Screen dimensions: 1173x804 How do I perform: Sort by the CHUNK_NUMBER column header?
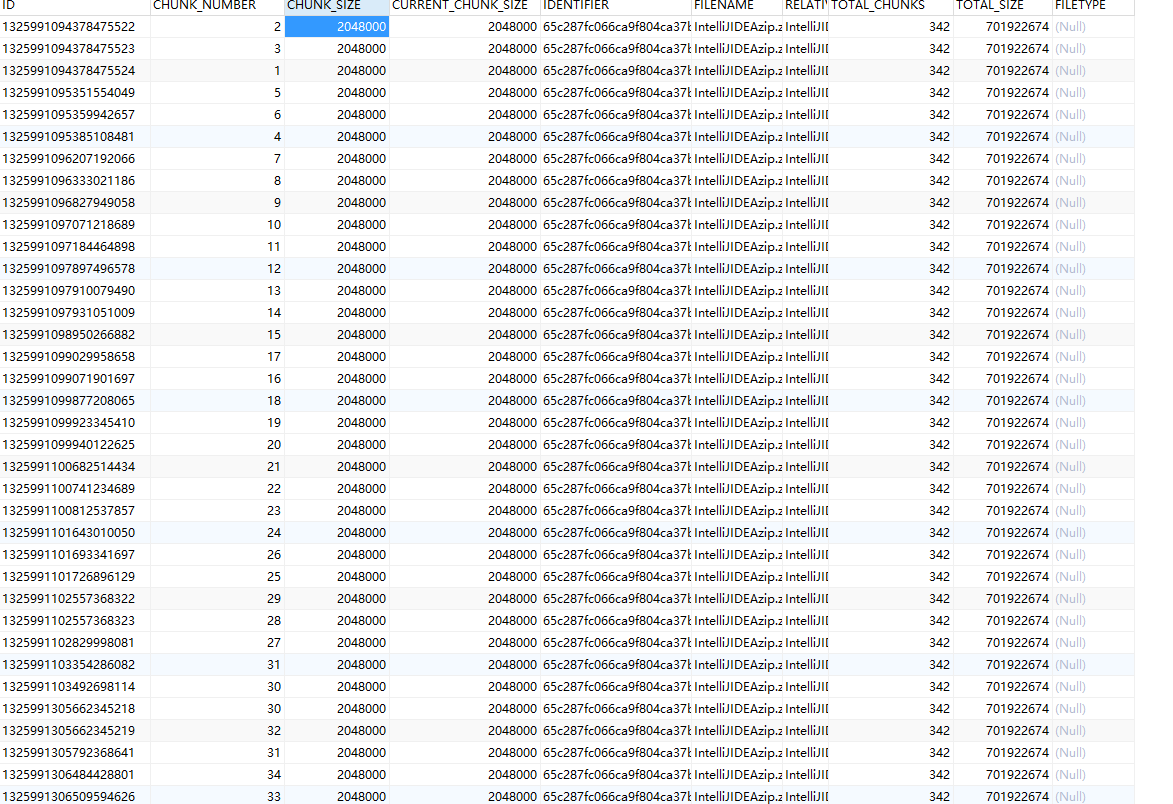[217, 6]
